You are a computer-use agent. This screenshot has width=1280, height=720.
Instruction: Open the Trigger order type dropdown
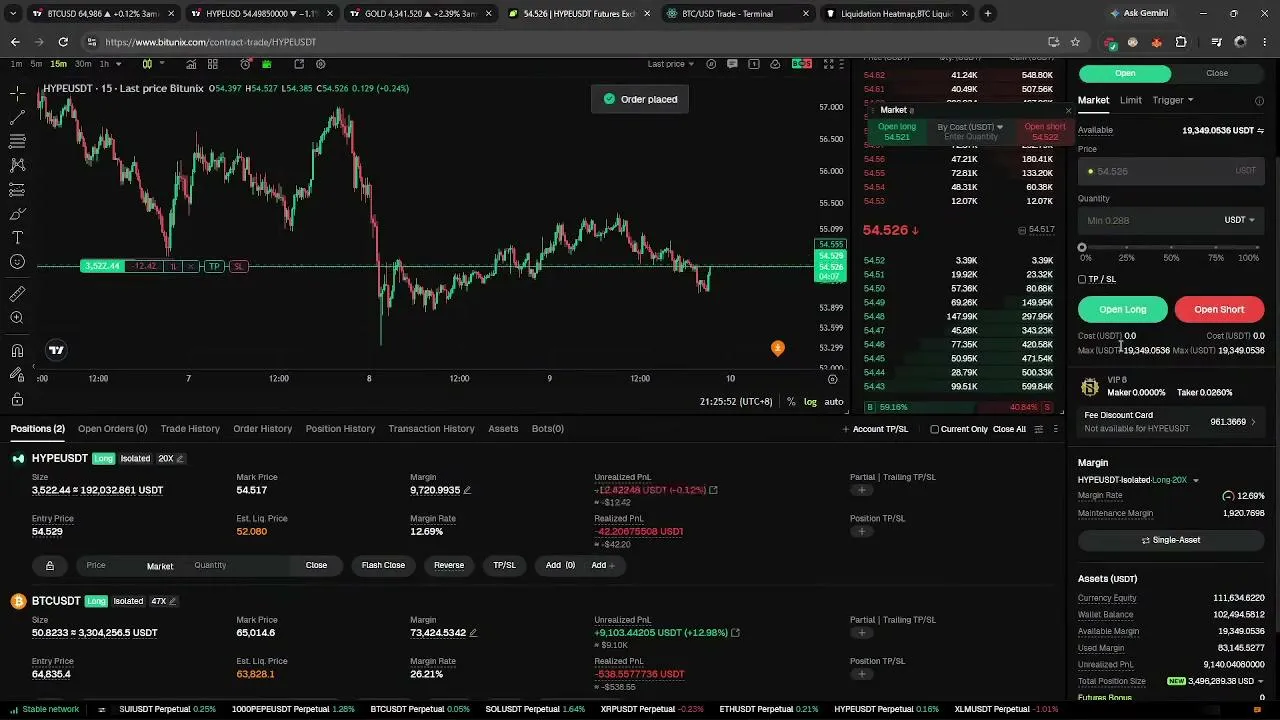pyautogui.click(x=1173, y=100)
